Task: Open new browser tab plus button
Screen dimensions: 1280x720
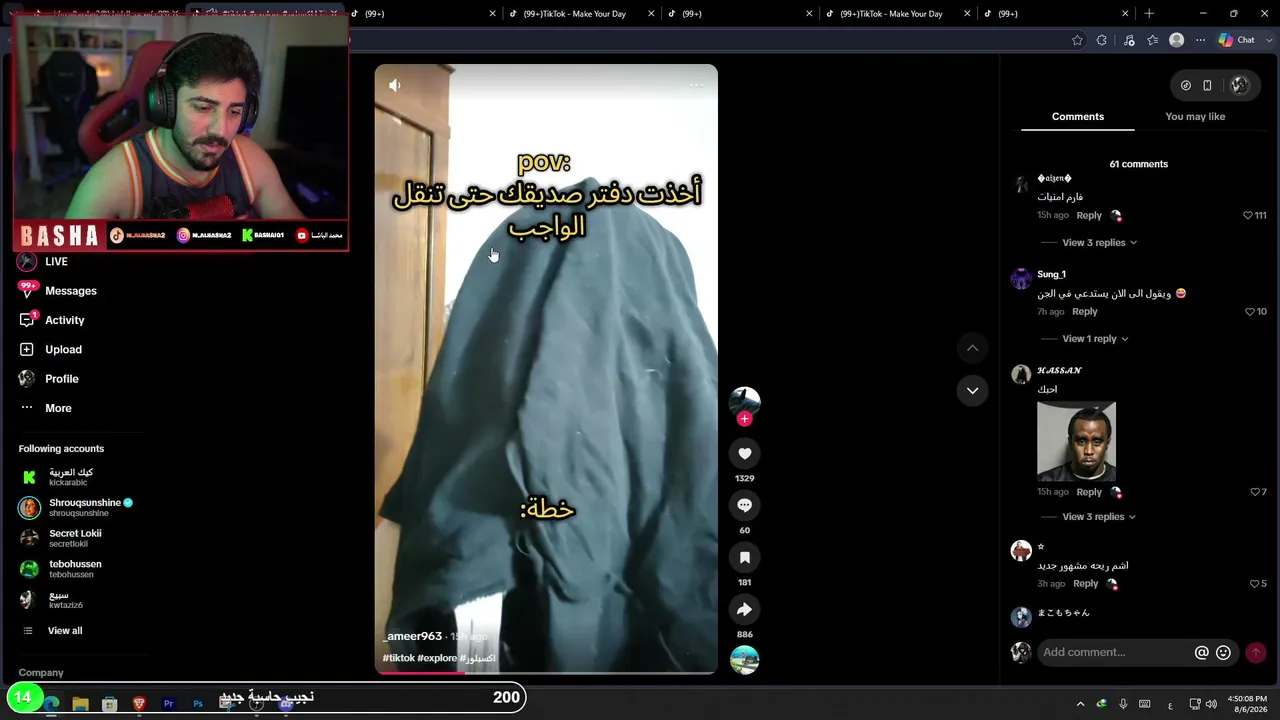Action: [1149, 13]
